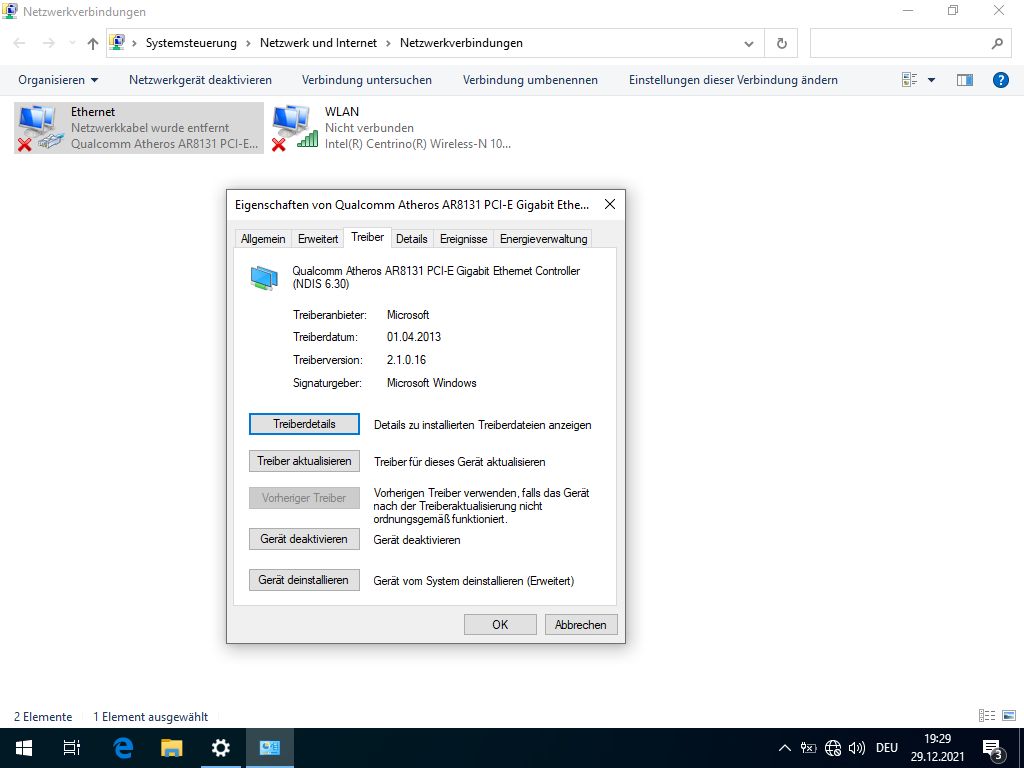Close the Eigenschaften dialog
The height and width of the screenshot is (768, 1024).
[610, 204]
